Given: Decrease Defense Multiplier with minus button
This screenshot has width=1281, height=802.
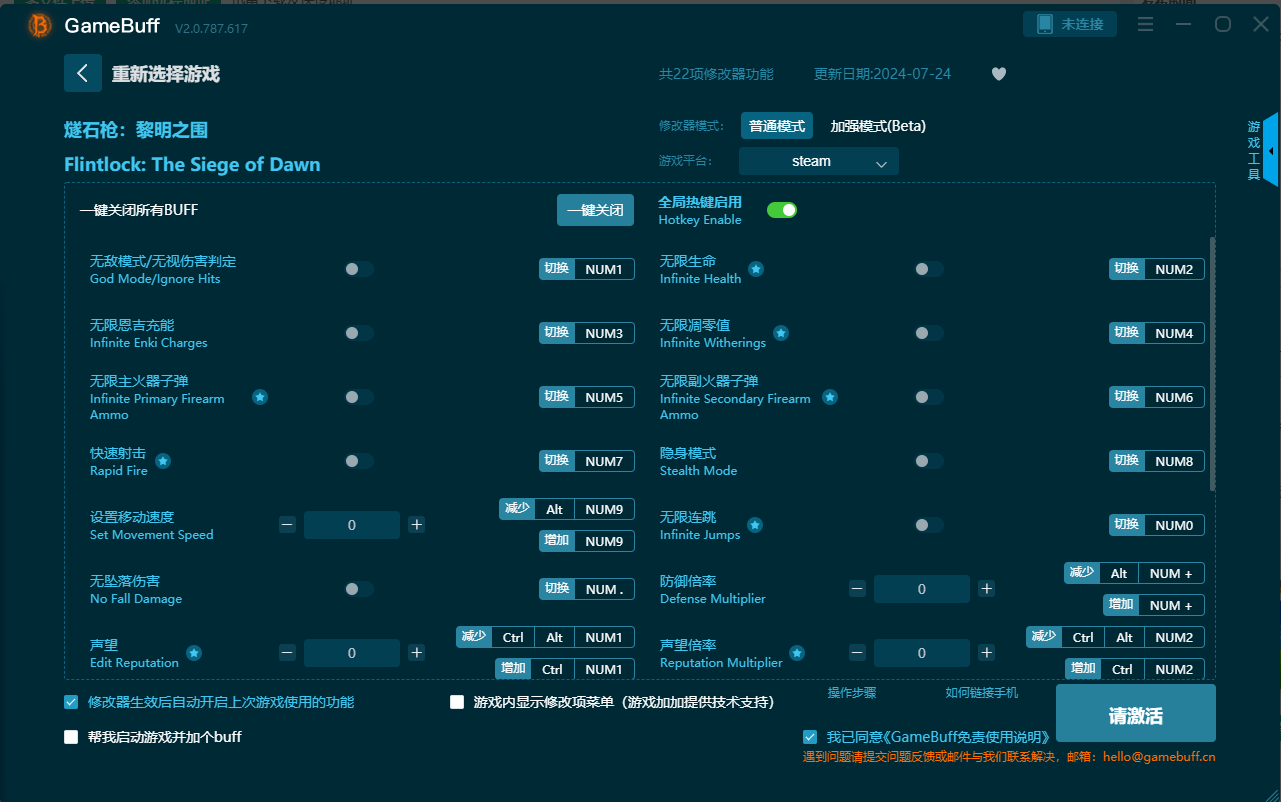Looking at the screenshot, I should (857, 589).
